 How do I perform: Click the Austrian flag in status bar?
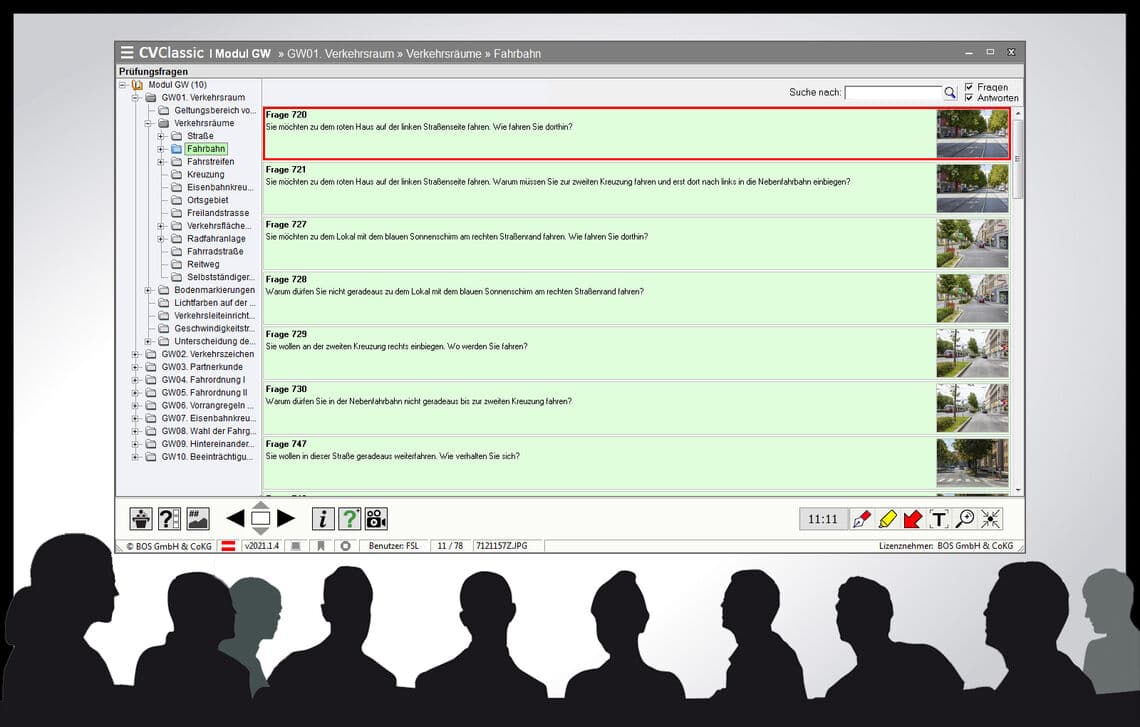[228, 546]
